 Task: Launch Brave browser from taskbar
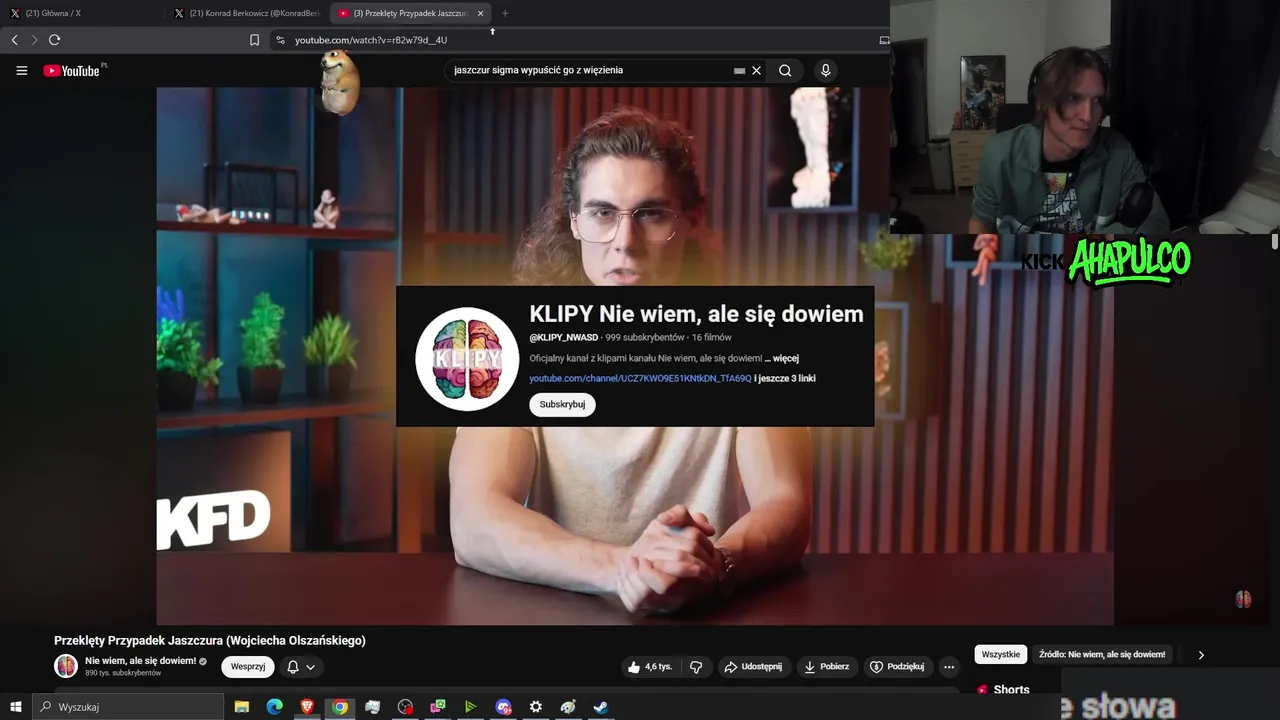coord(307,707)
